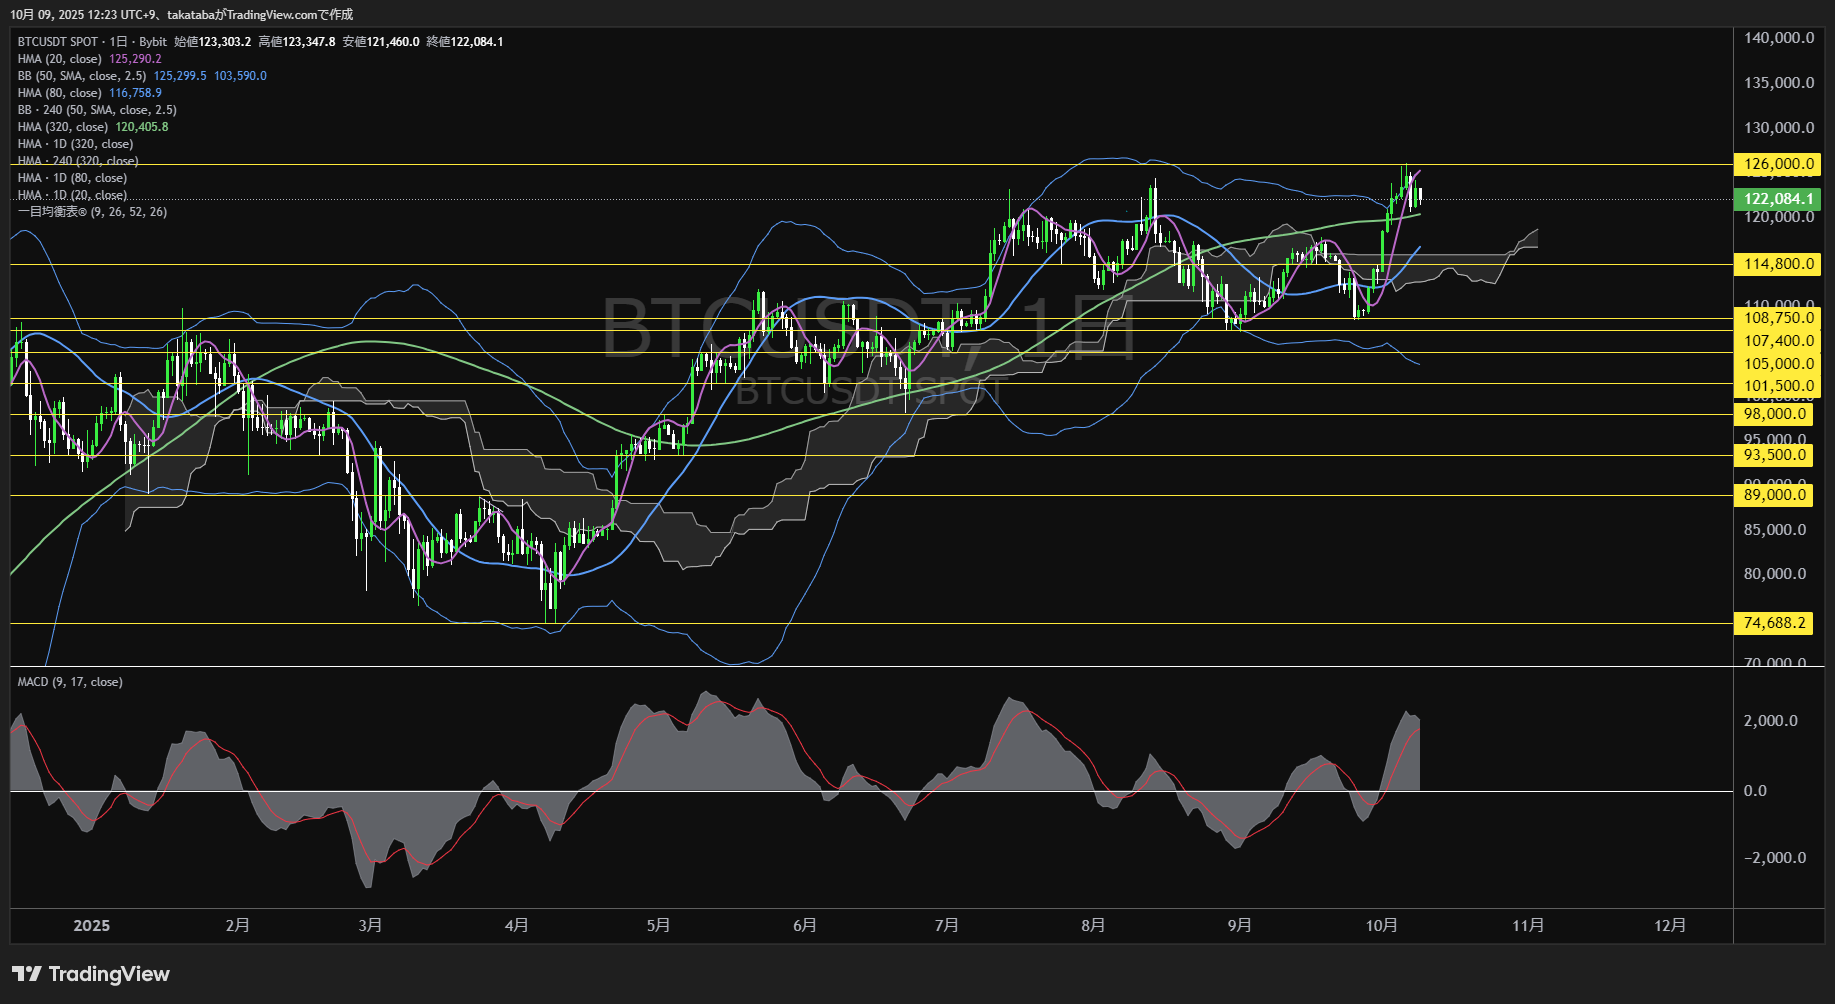Select the HMA (20, close) indicator legend
The image size is (1835, 1004).
[60, 59]
